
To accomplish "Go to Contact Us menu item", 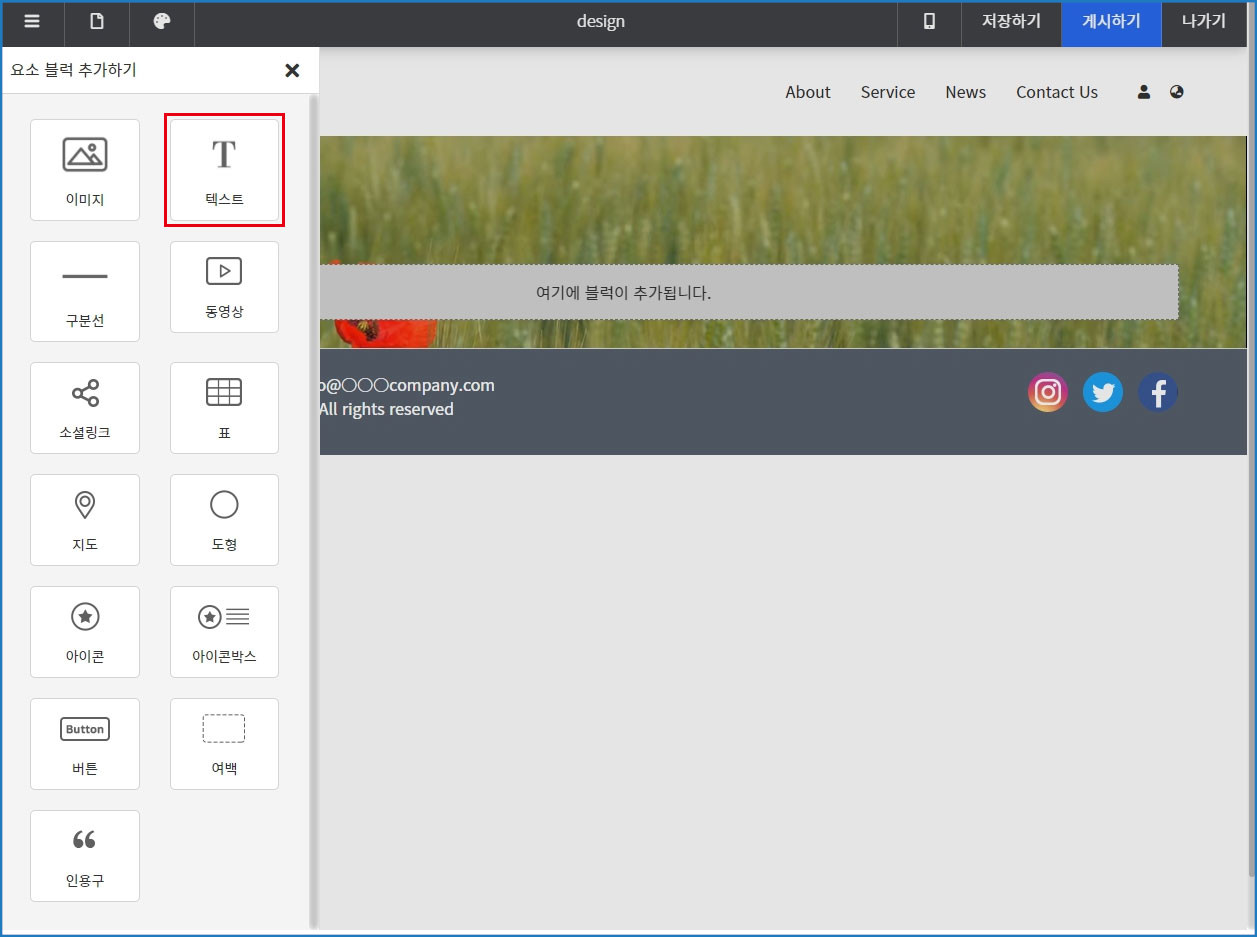I will tap(1056, 92).
